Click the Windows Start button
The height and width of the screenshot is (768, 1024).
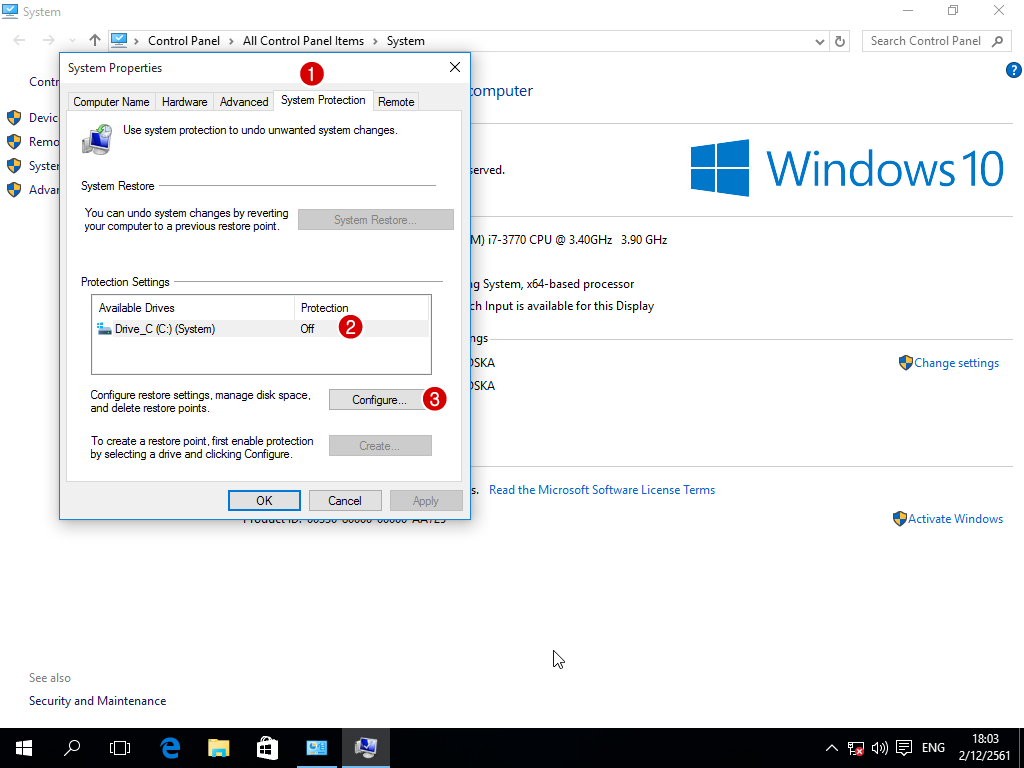tap(24, 747)
